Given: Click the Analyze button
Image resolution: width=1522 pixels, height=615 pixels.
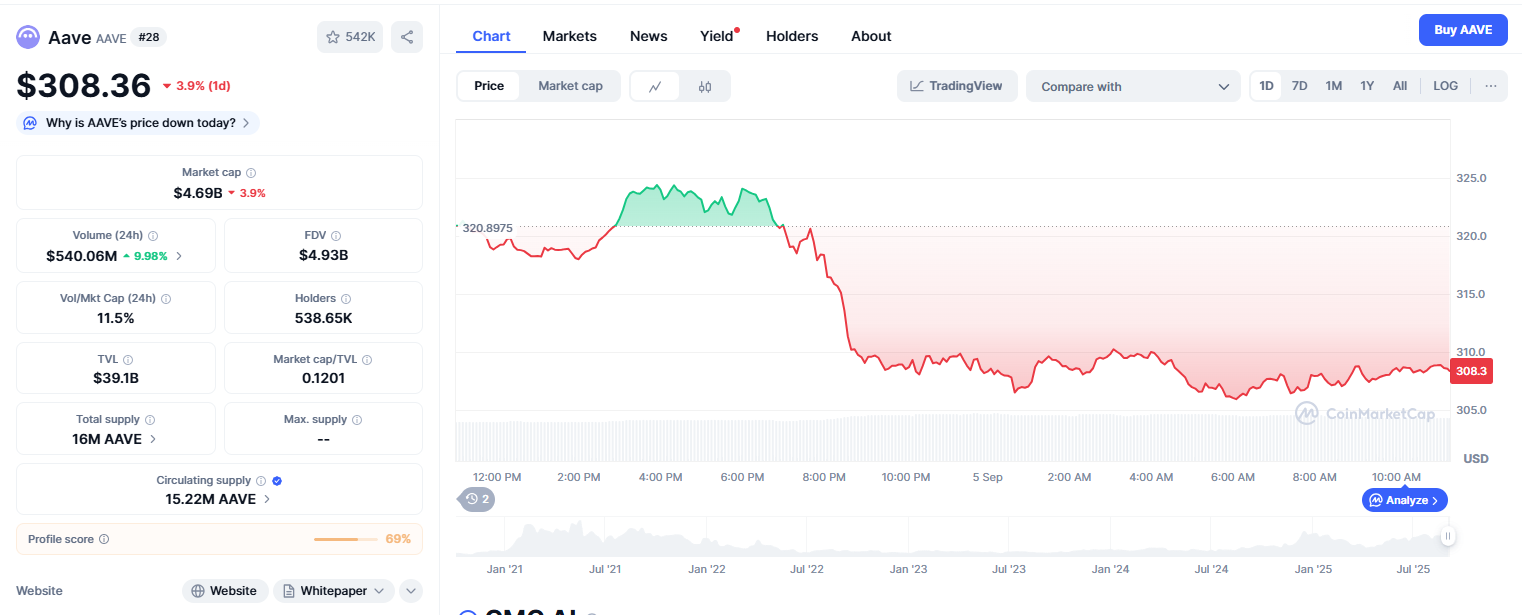Looking at the screenshot, I should click(1405, 500).
